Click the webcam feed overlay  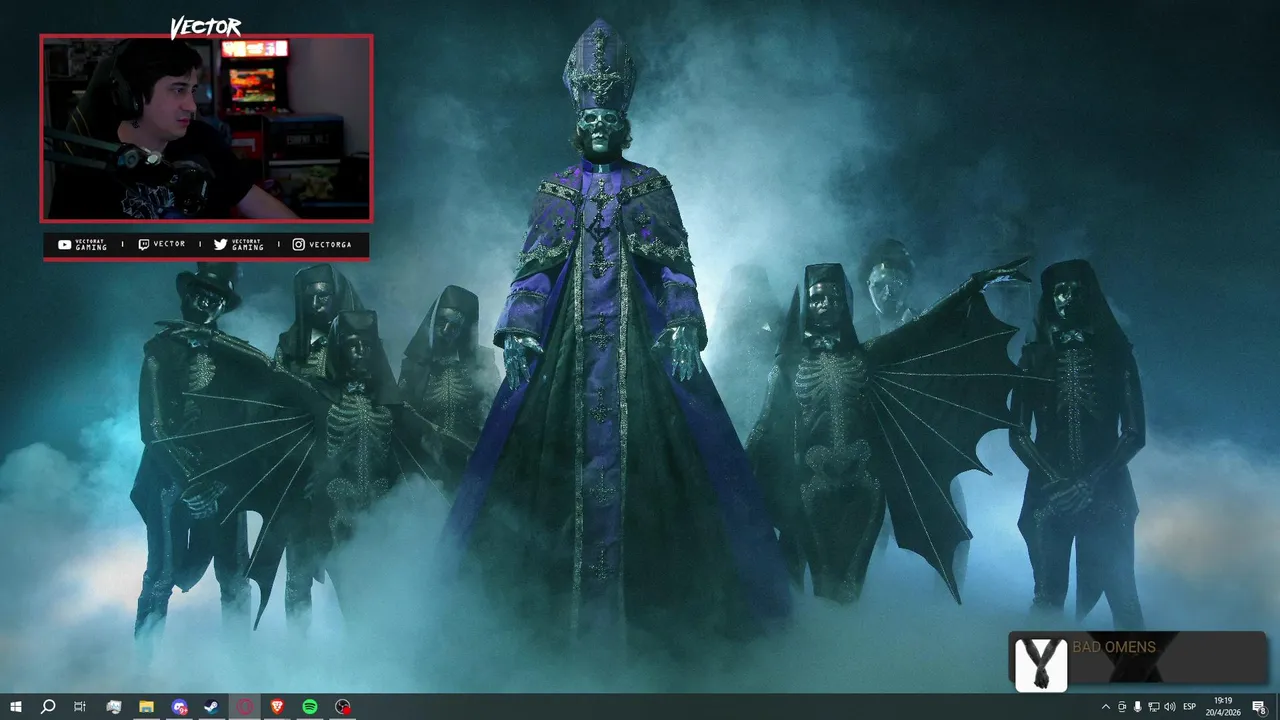click(206, 128)
